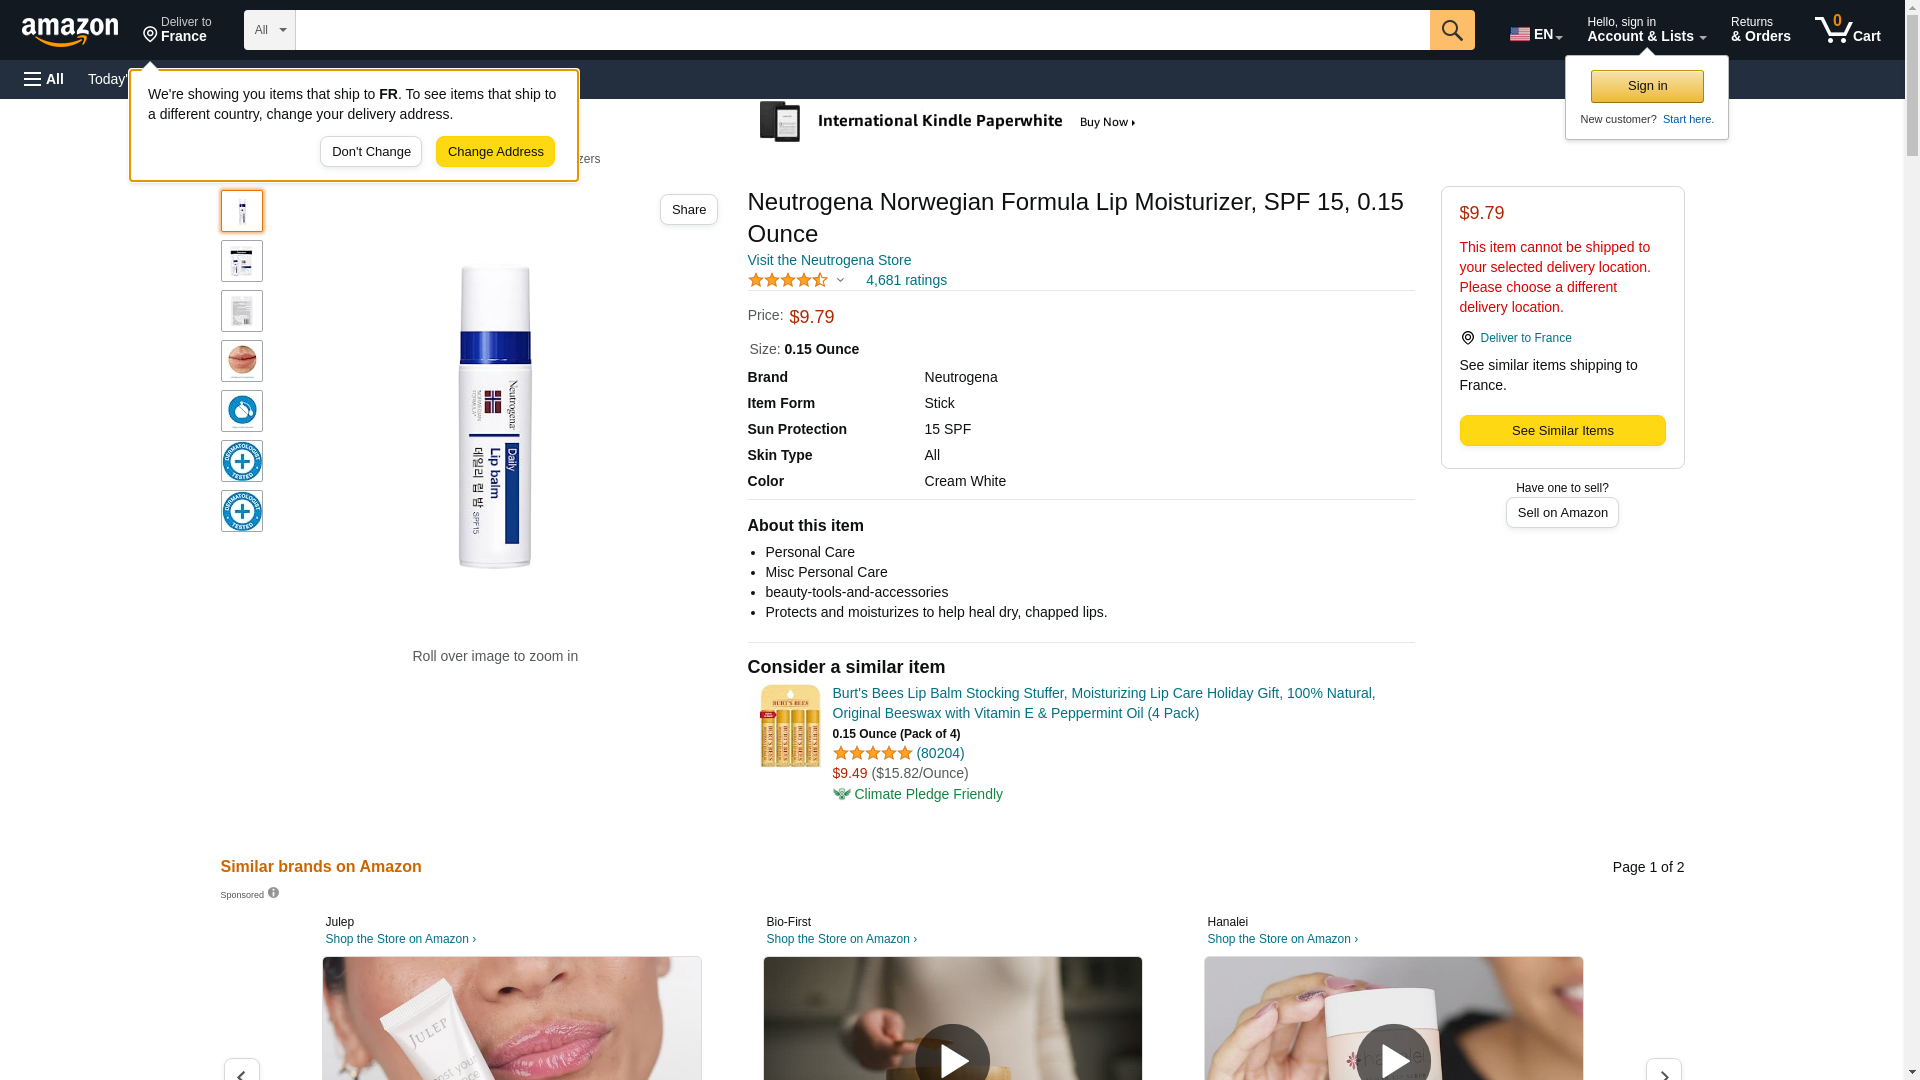The image size is (1920, 1080).
Task: Click the Sell on Amazon button
Action: click(x=1562, y=512)
